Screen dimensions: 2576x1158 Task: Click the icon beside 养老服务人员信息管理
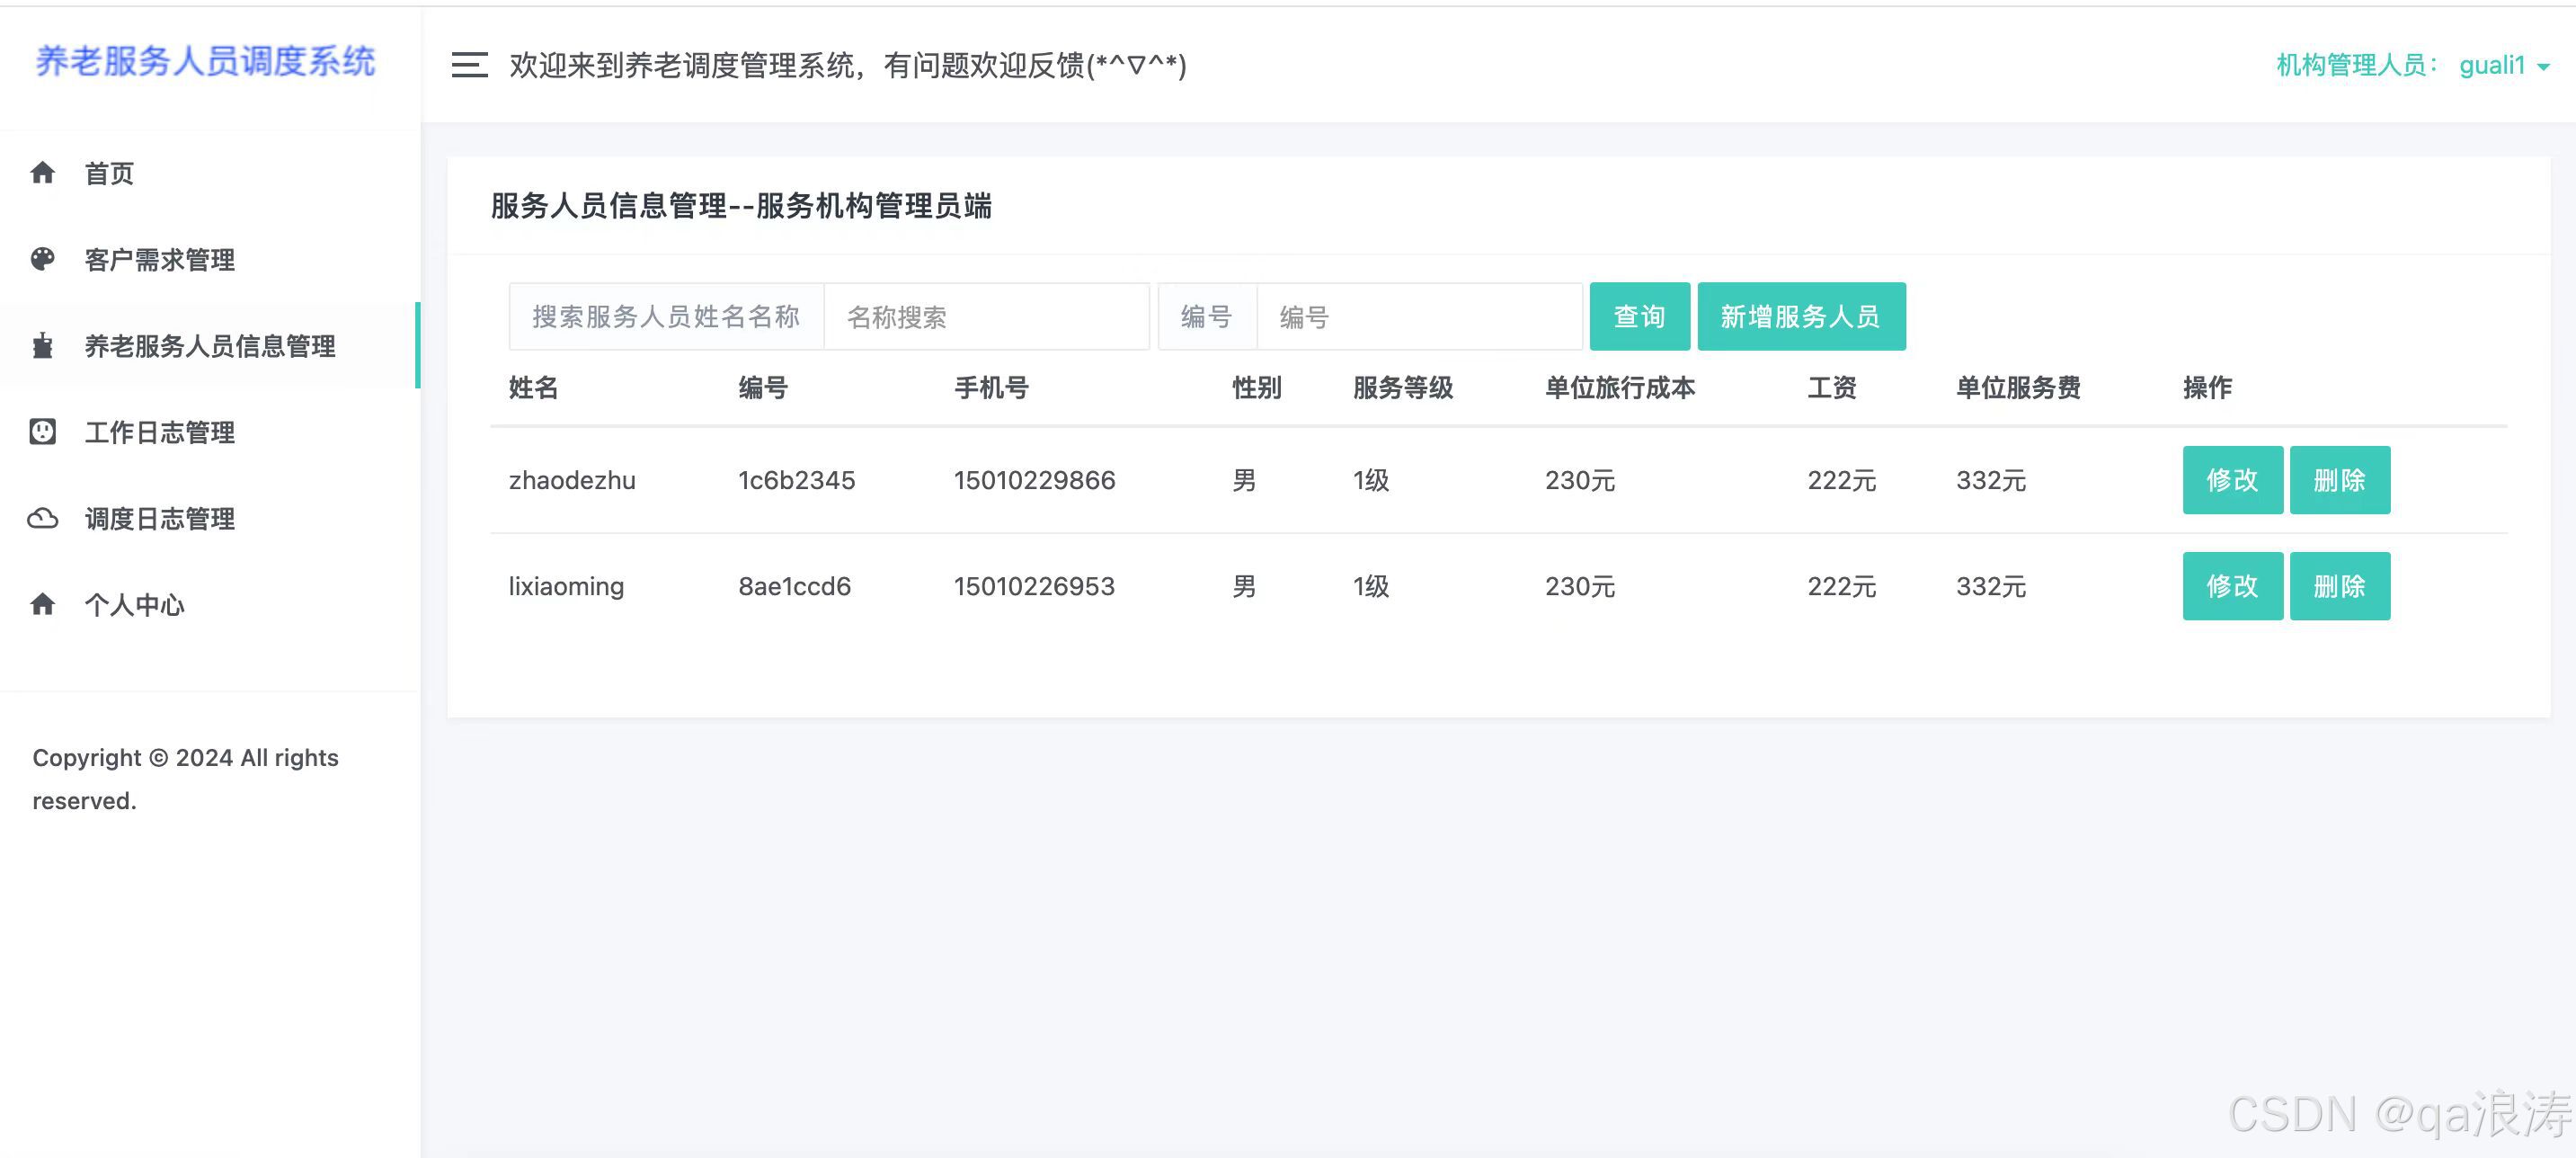(x=42, y=346)
